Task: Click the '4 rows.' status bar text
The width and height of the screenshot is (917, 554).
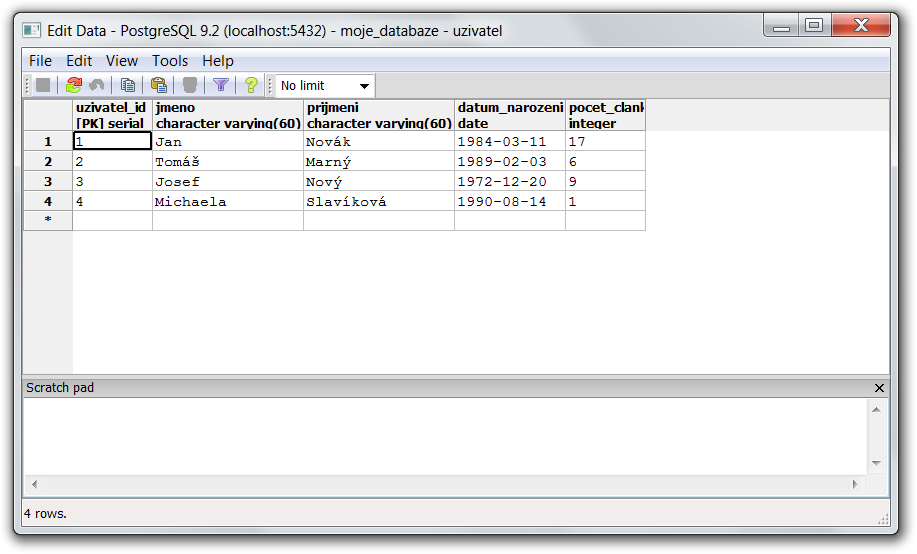Action: [x=45, y=514]
